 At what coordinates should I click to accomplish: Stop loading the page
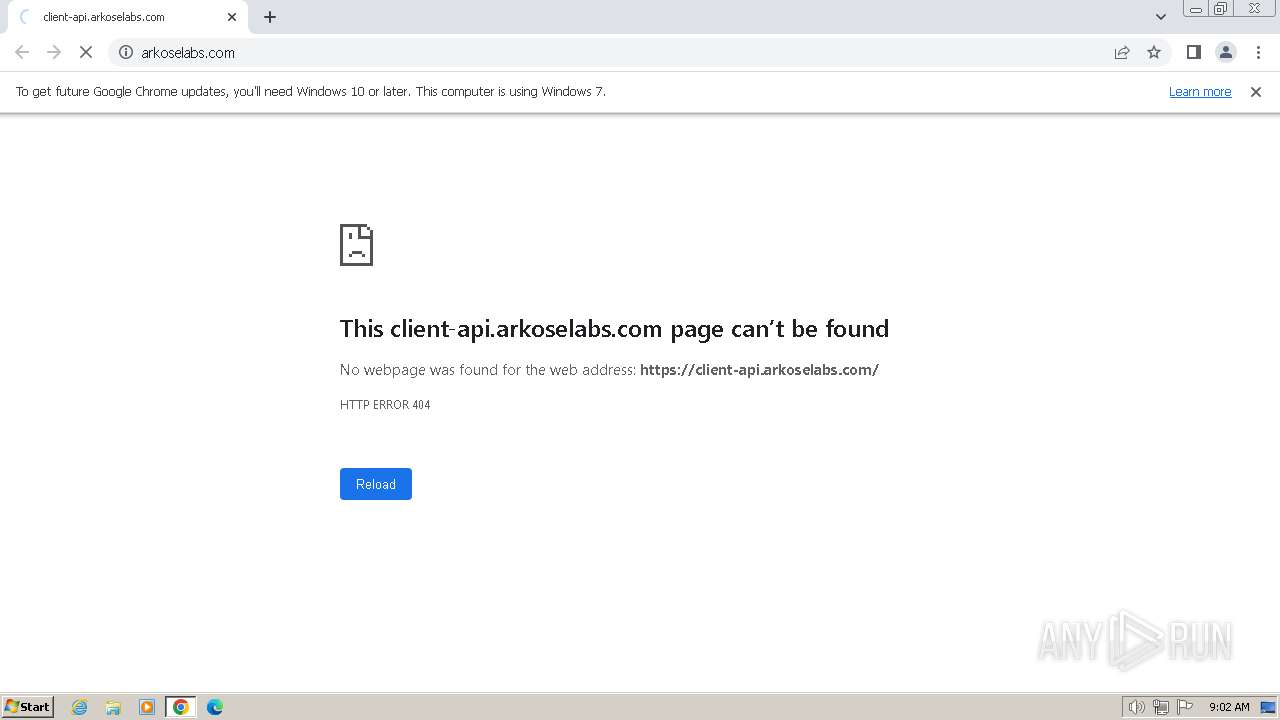[86, 52]
